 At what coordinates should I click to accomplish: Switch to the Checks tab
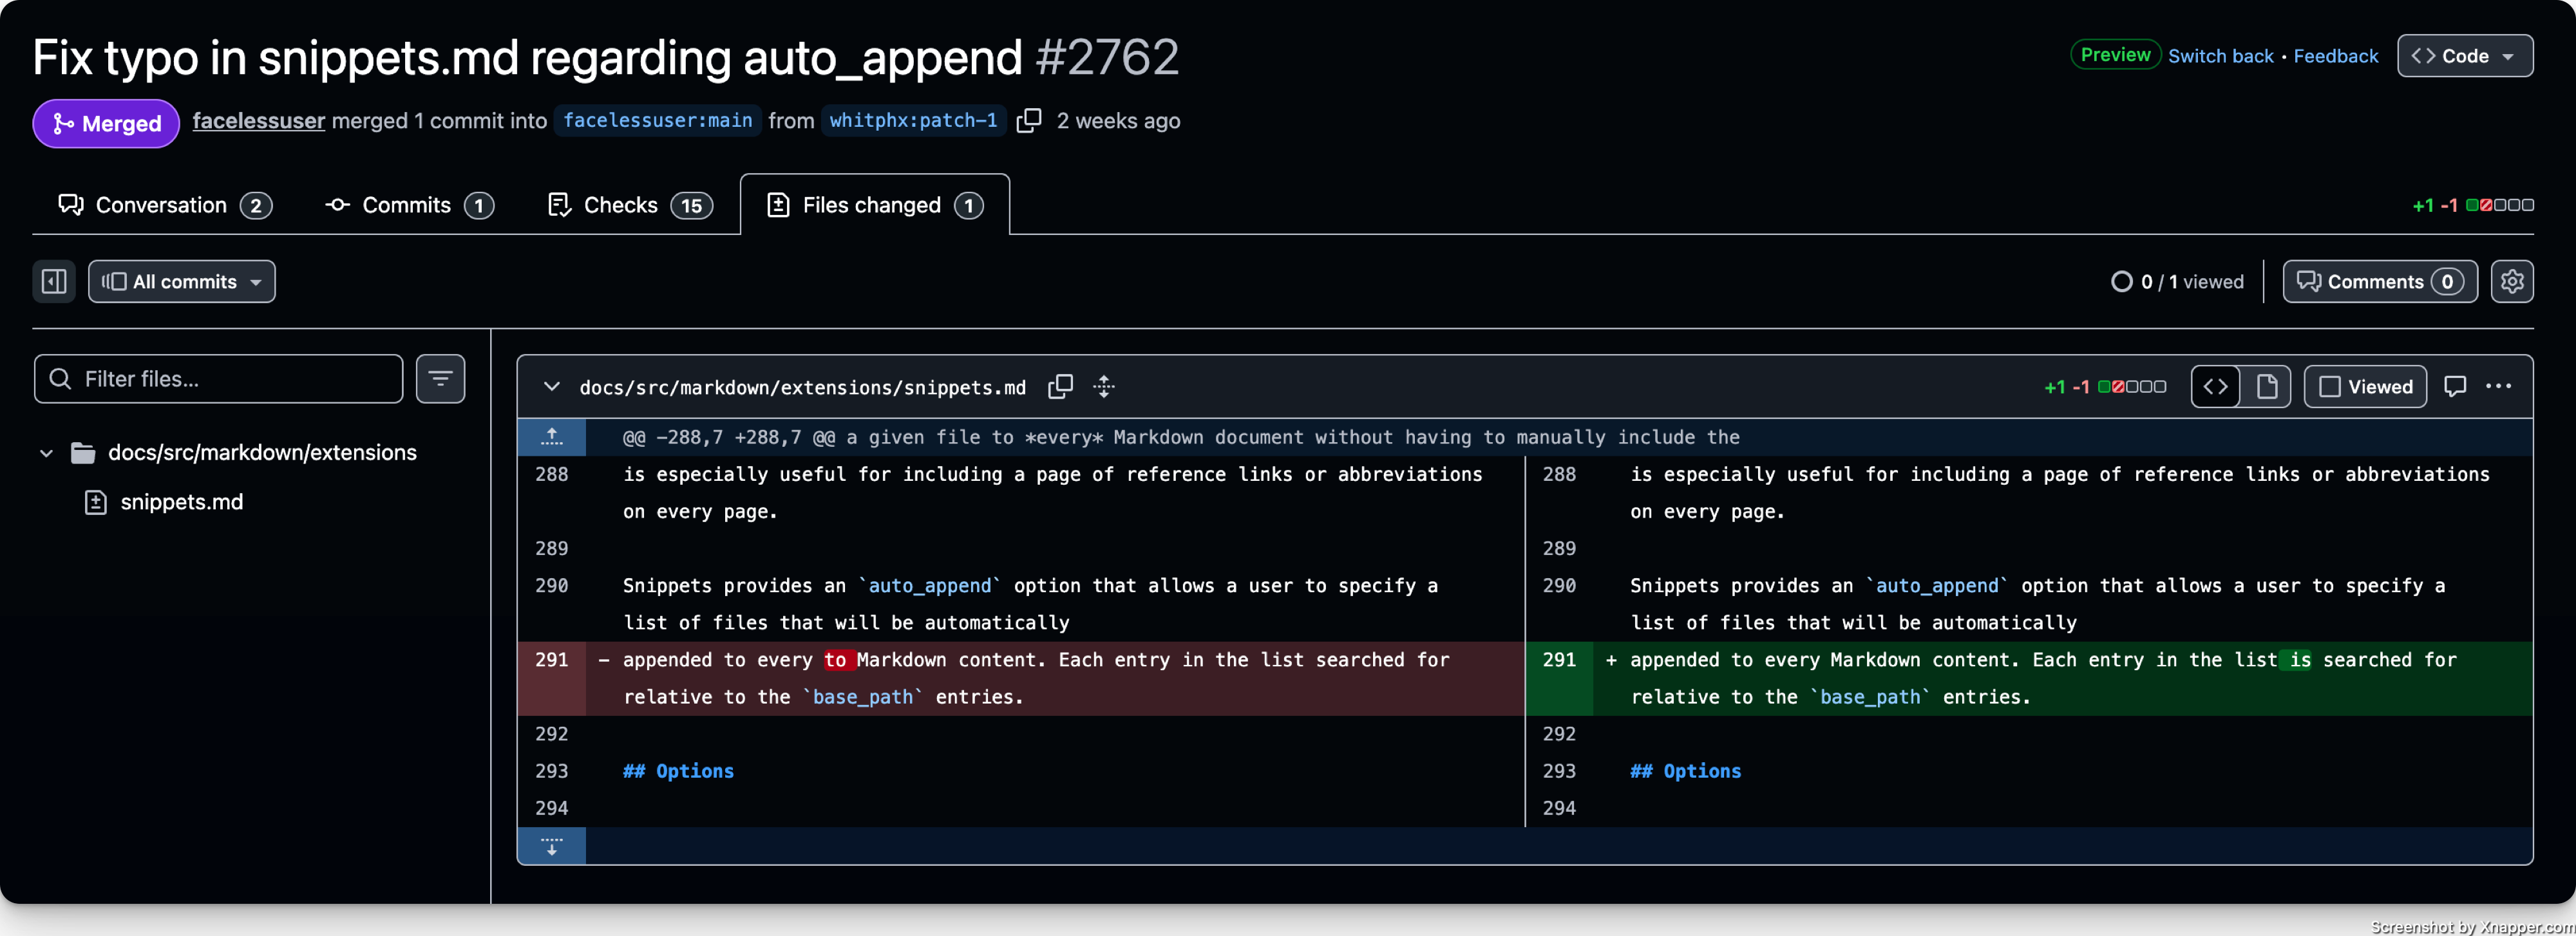pos(630,205)
